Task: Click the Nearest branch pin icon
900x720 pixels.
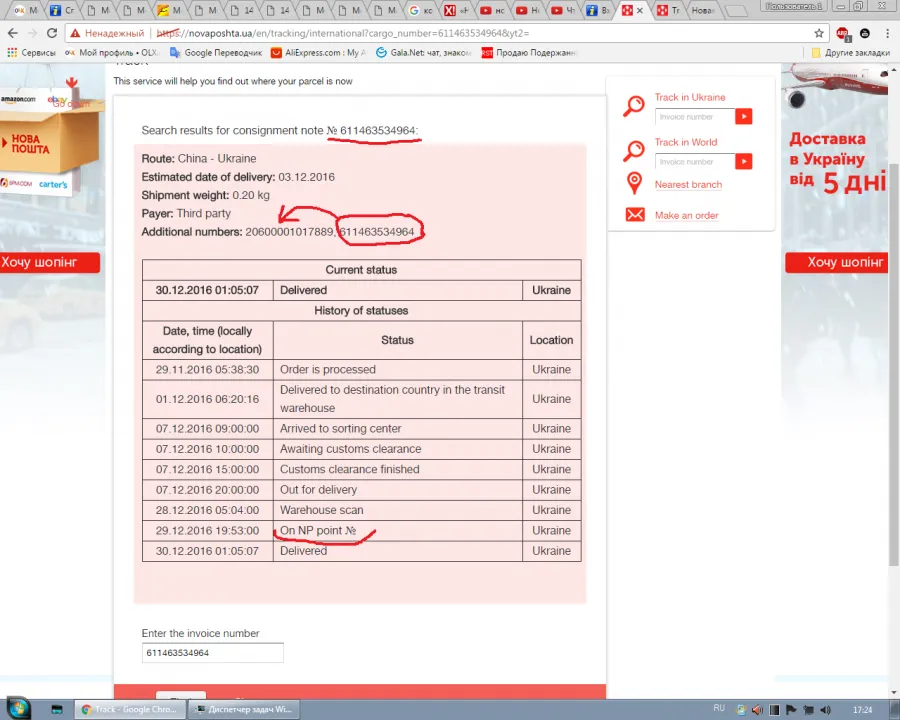Action: tap(634, 183)
